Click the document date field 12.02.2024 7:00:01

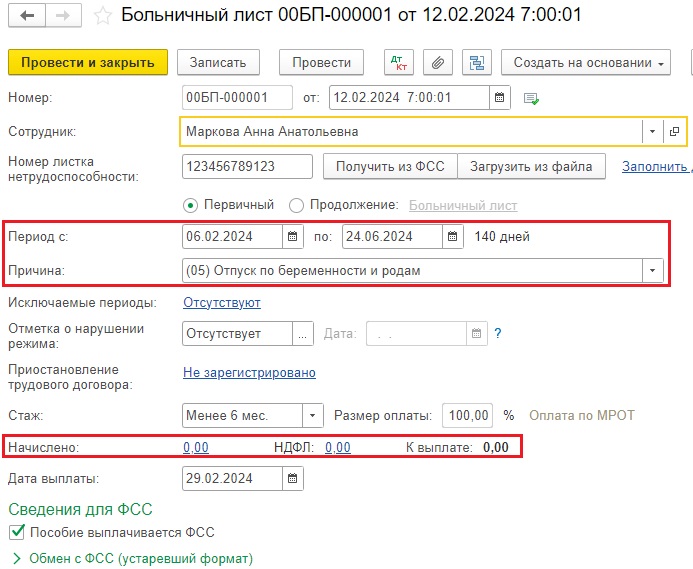pyautogui.click(x=409, y=97)
